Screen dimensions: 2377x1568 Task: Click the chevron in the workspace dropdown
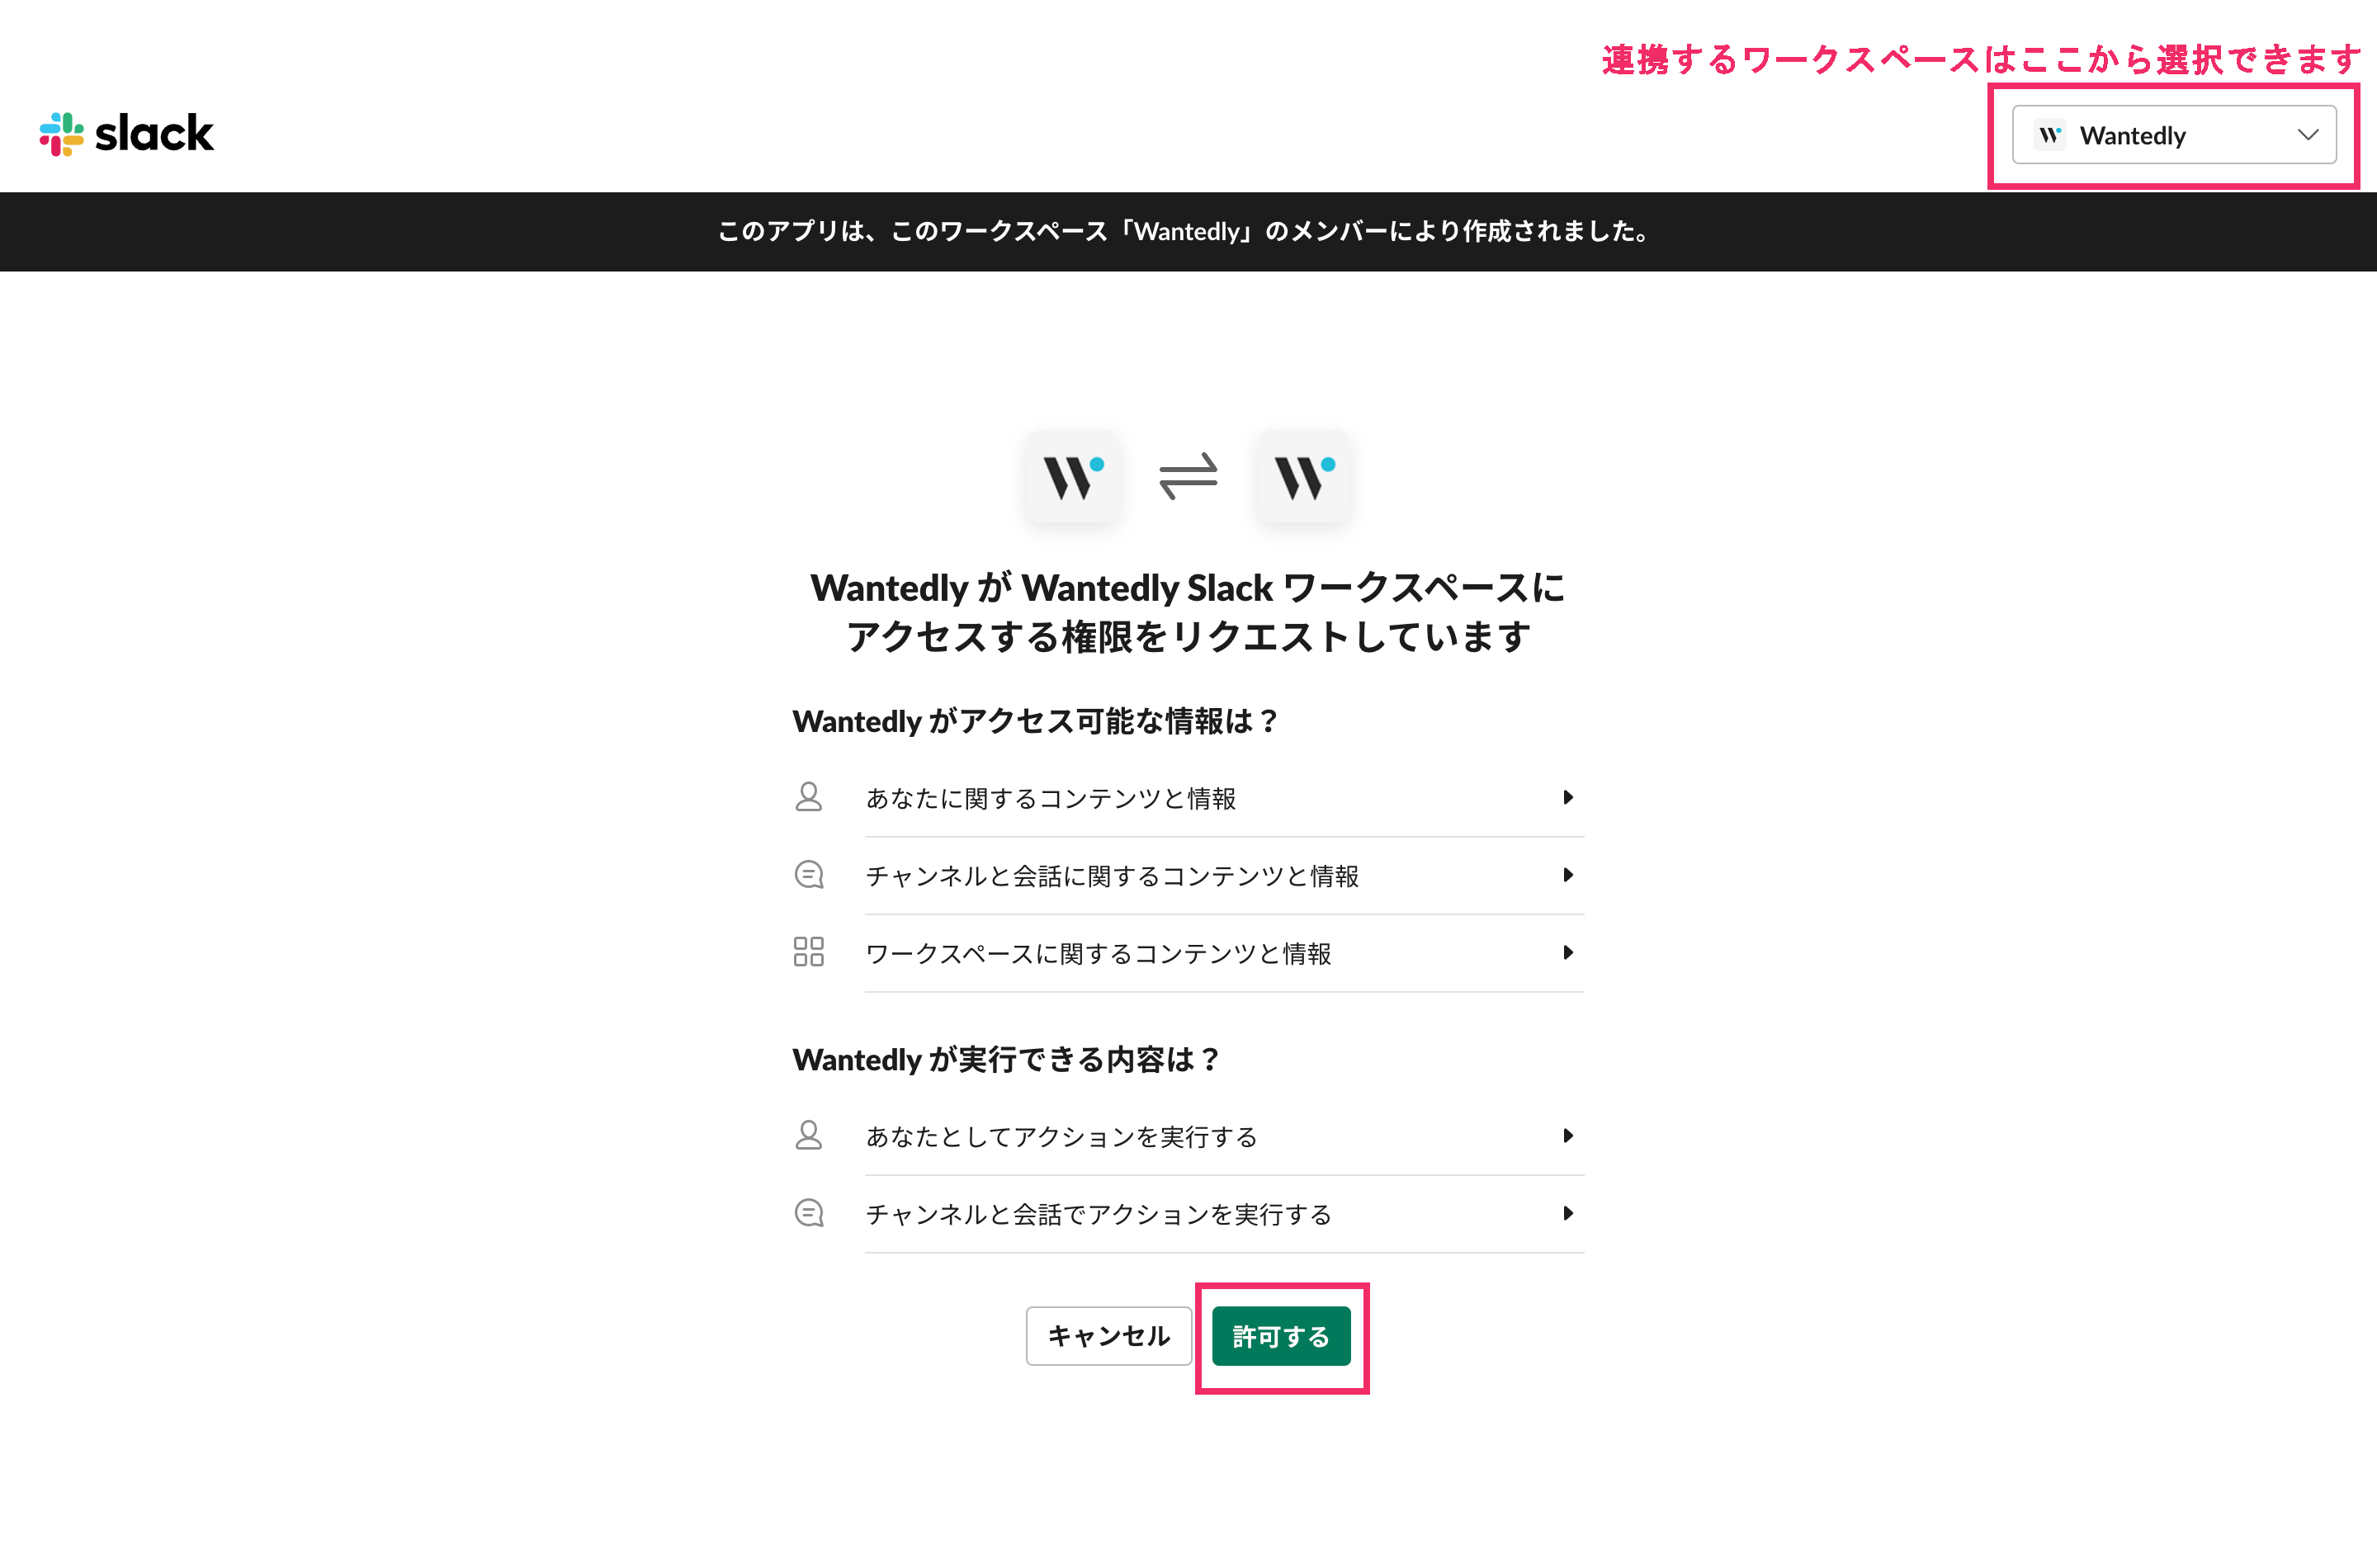click(2308, 135)
